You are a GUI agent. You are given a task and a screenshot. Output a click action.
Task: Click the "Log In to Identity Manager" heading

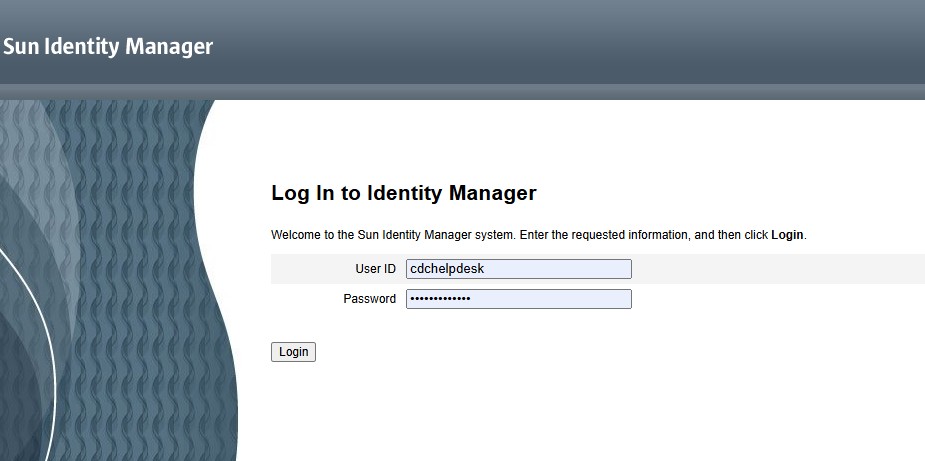point(403,193)
